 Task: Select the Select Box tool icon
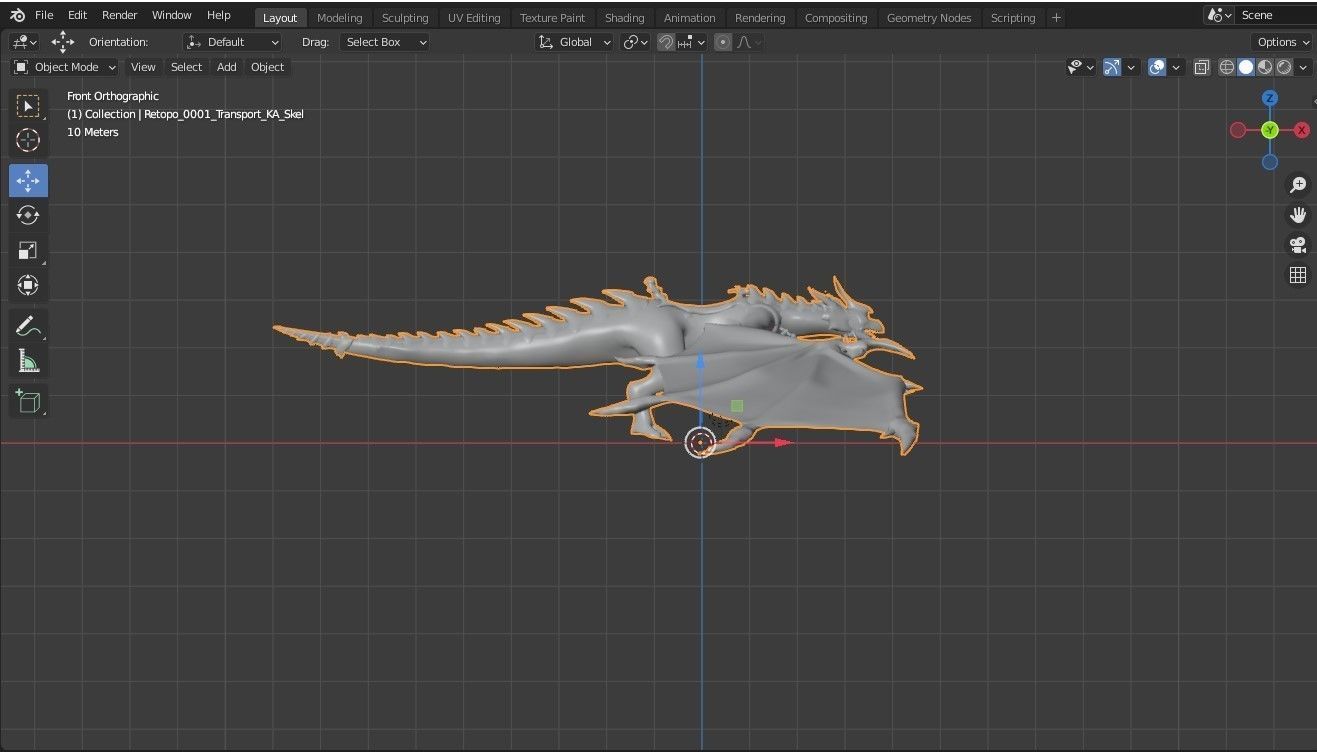point(28,106)
